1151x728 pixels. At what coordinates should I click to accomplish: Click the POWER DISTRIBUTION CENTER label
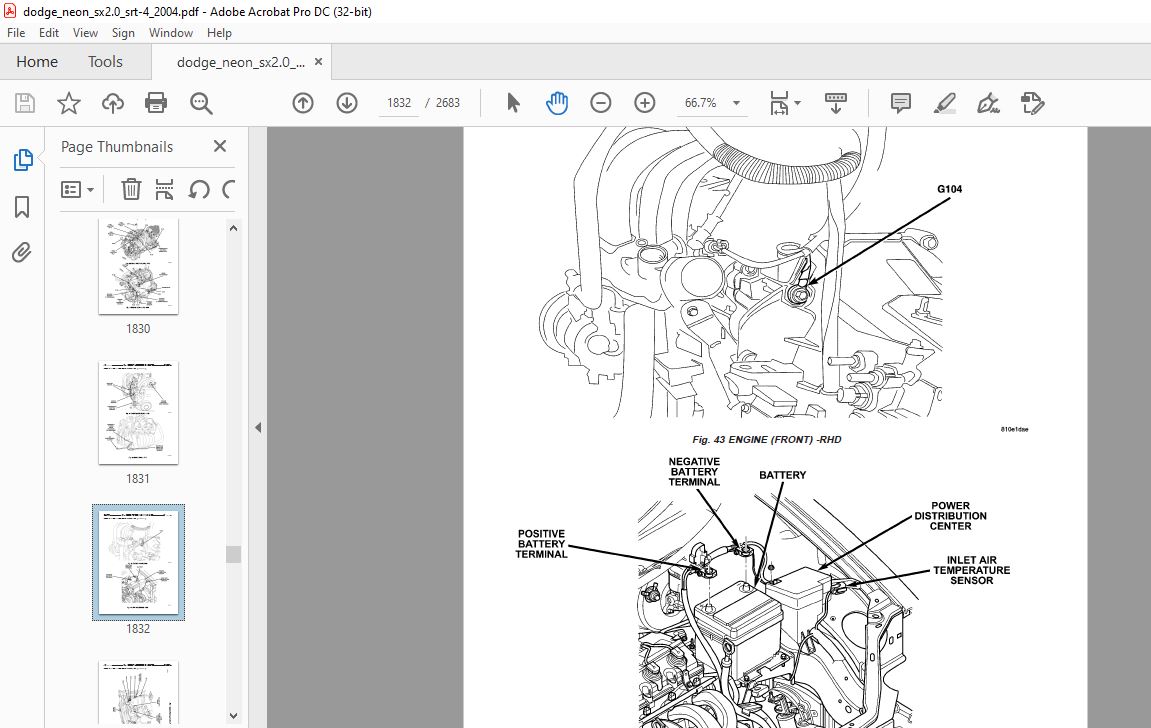pos(950,516)
